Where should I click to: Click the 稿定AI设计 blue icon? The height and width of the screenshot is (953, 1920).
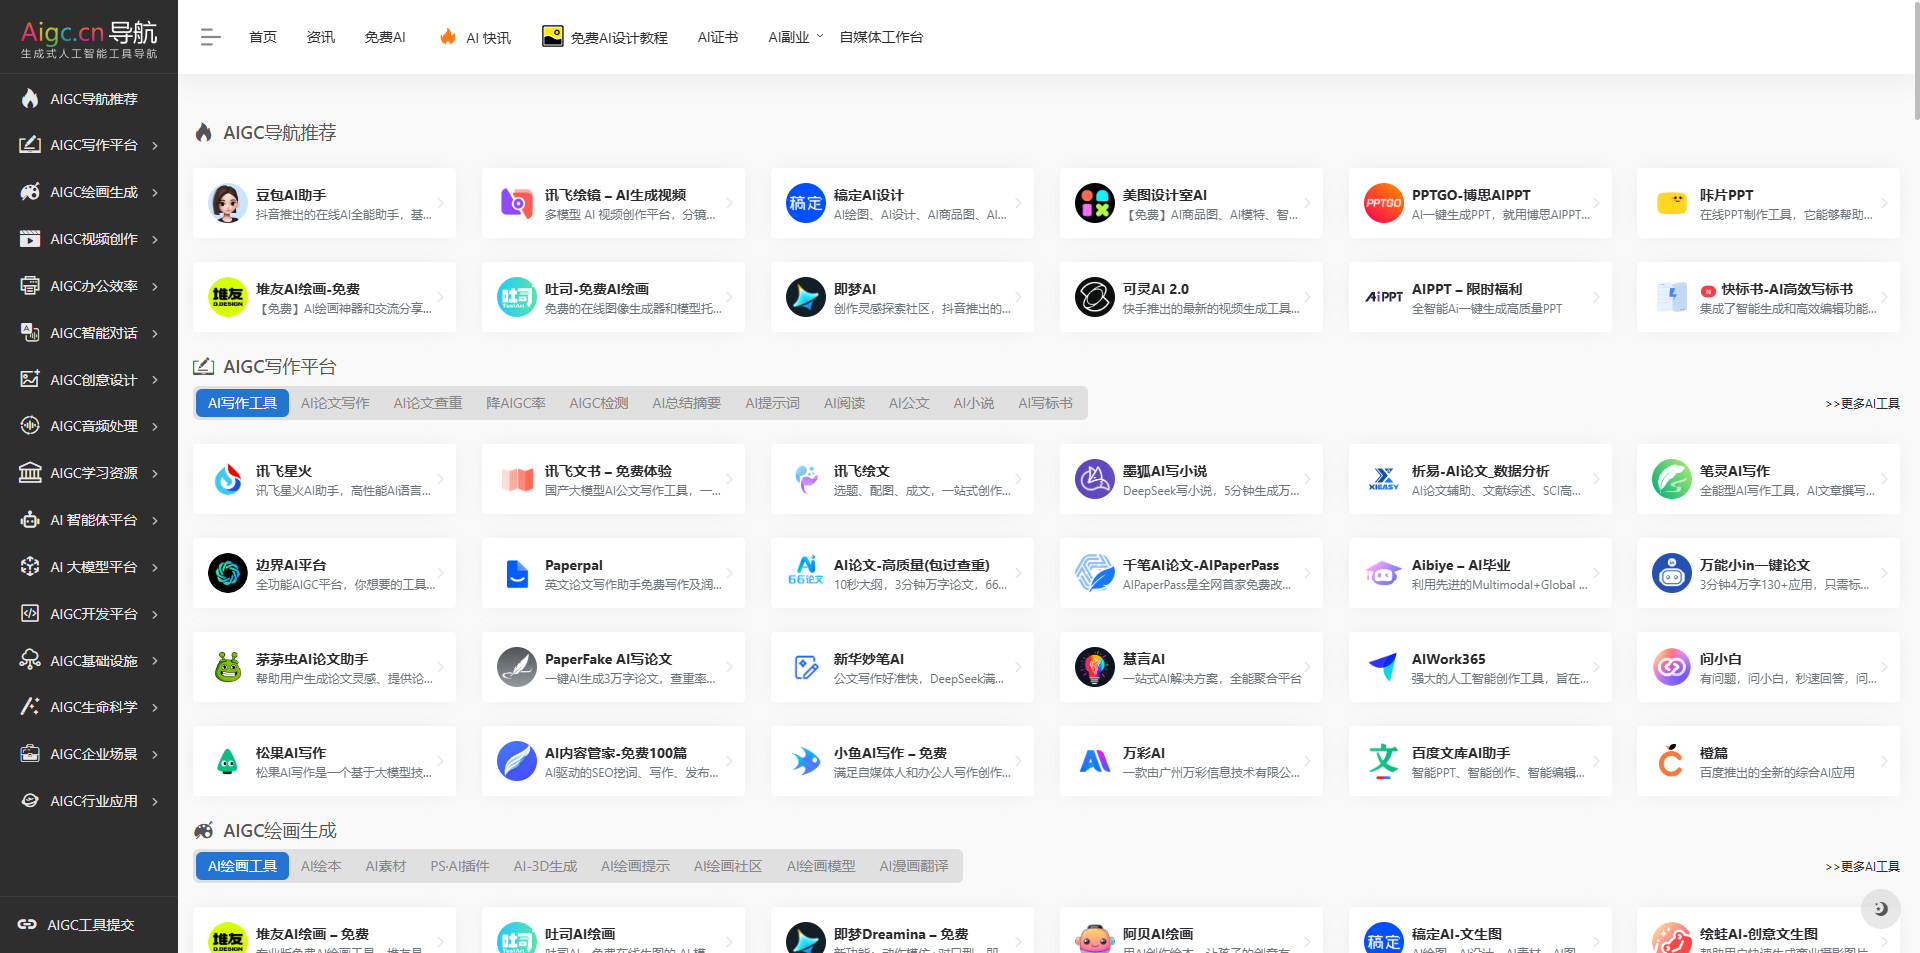tap(806, 203)
